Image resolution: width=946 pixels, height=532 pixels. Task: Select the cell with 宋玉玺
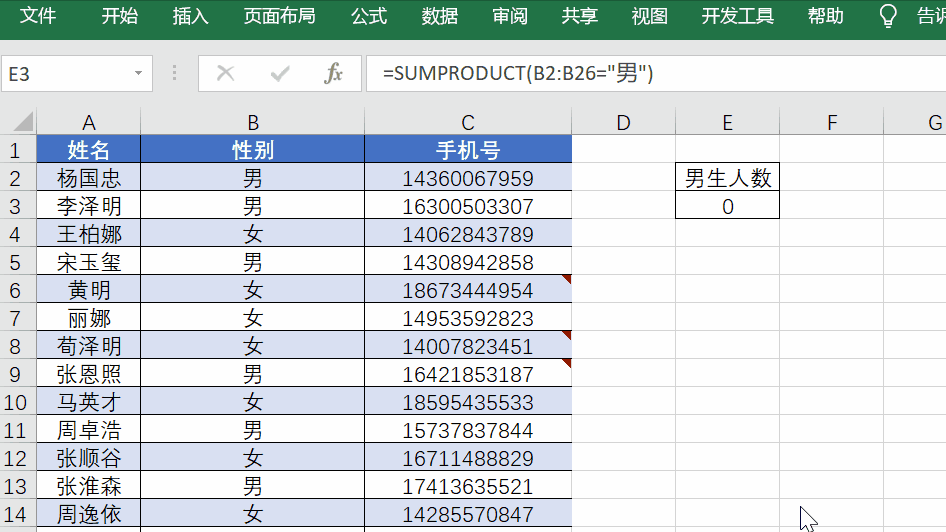tap(89, 262)
